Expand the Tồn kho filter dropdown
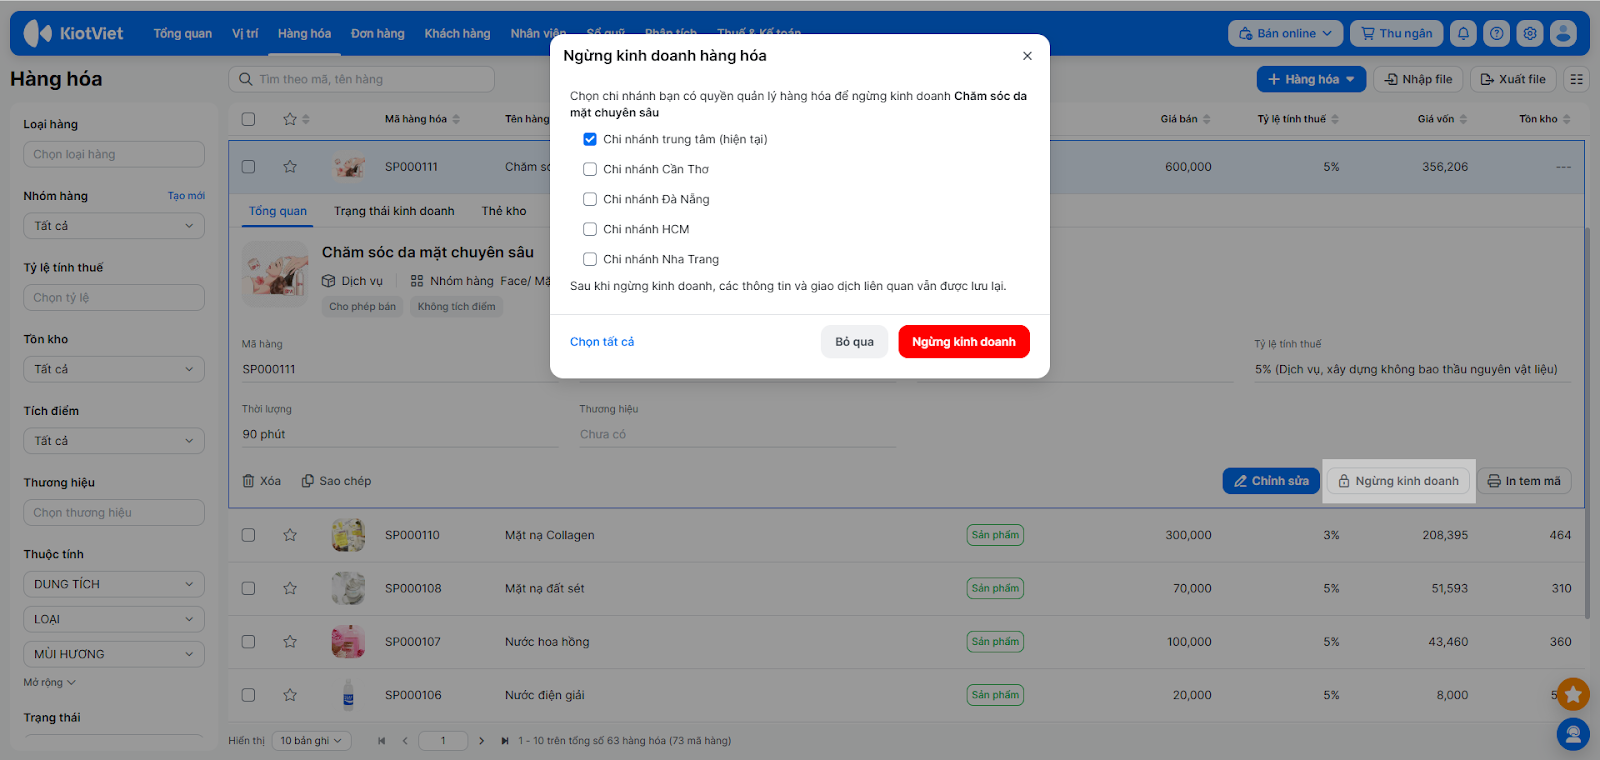 (x=113, y=369)
